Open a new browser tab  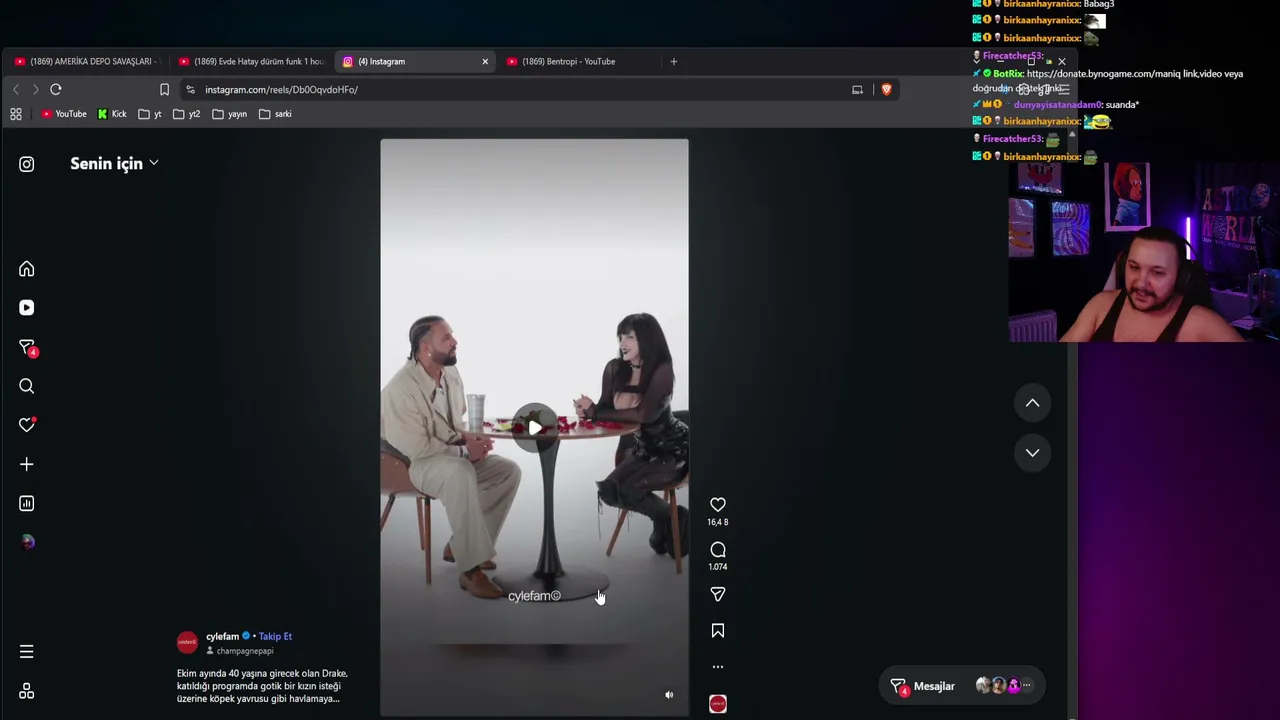click(x=674, y=61)
